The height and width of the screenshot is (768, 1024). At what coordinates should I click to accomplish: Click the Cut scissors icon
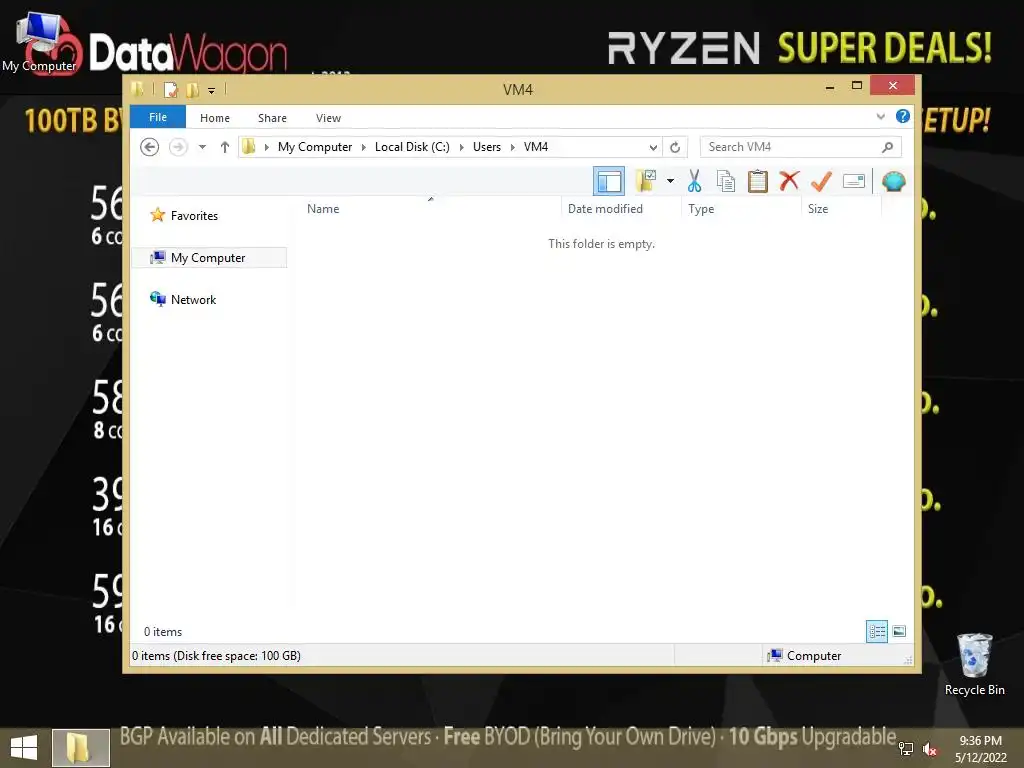(694, 181)
